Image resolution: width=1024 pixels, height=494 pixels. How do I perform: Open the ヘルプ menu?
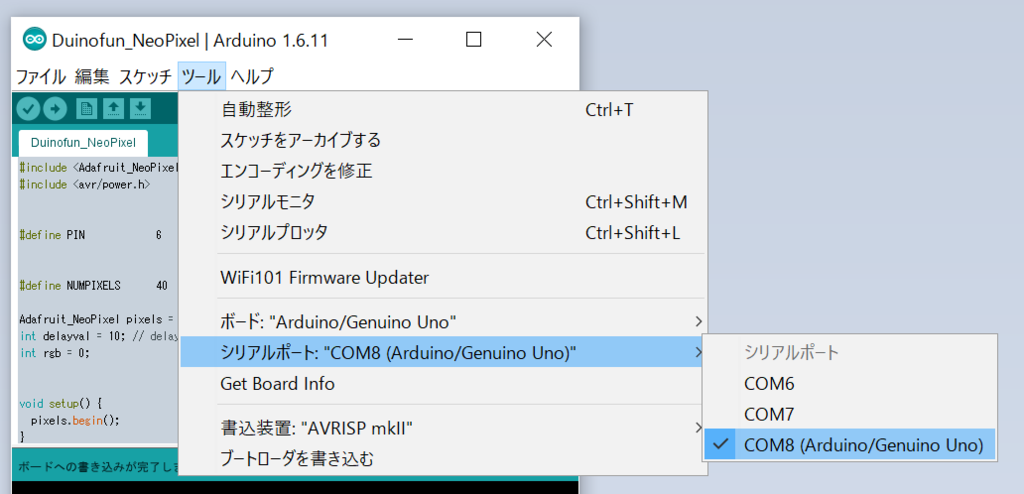252,76
